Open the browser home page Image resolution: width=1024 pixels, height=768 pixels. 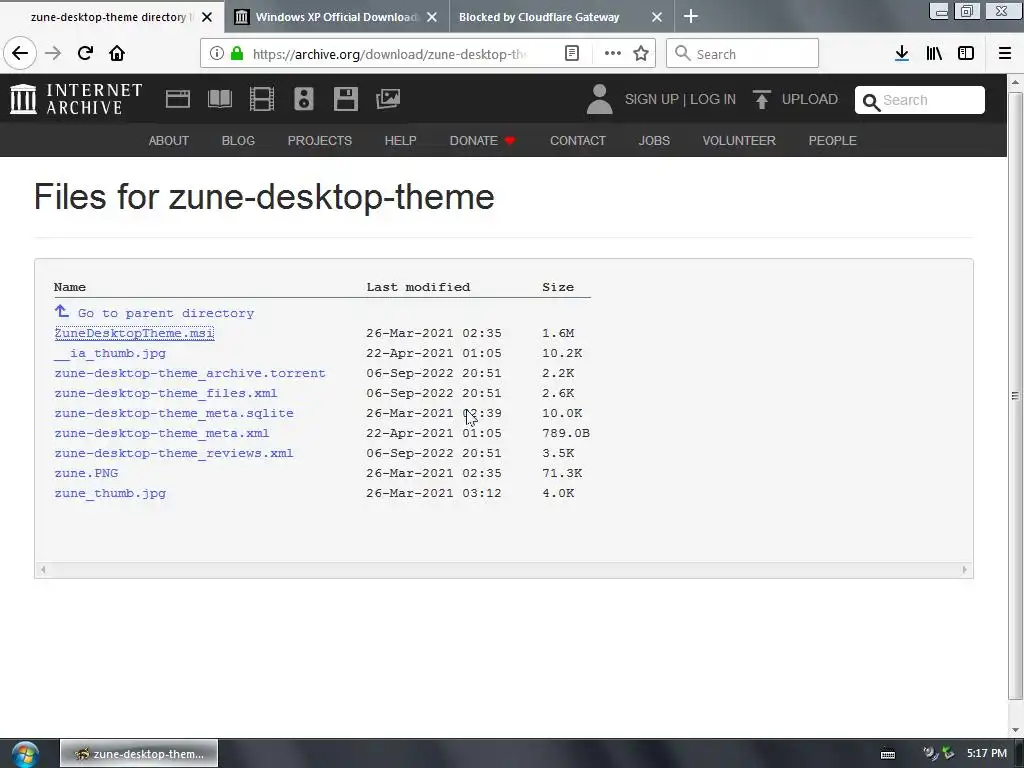[117, 53]
